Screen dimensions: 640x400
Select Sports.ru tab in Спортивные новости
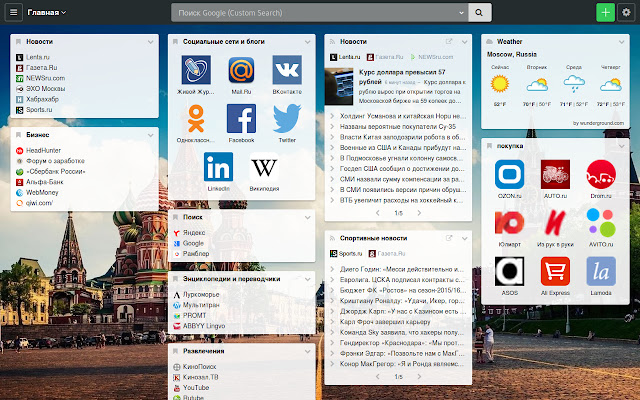pyautogui.click(x=349, y=255)
